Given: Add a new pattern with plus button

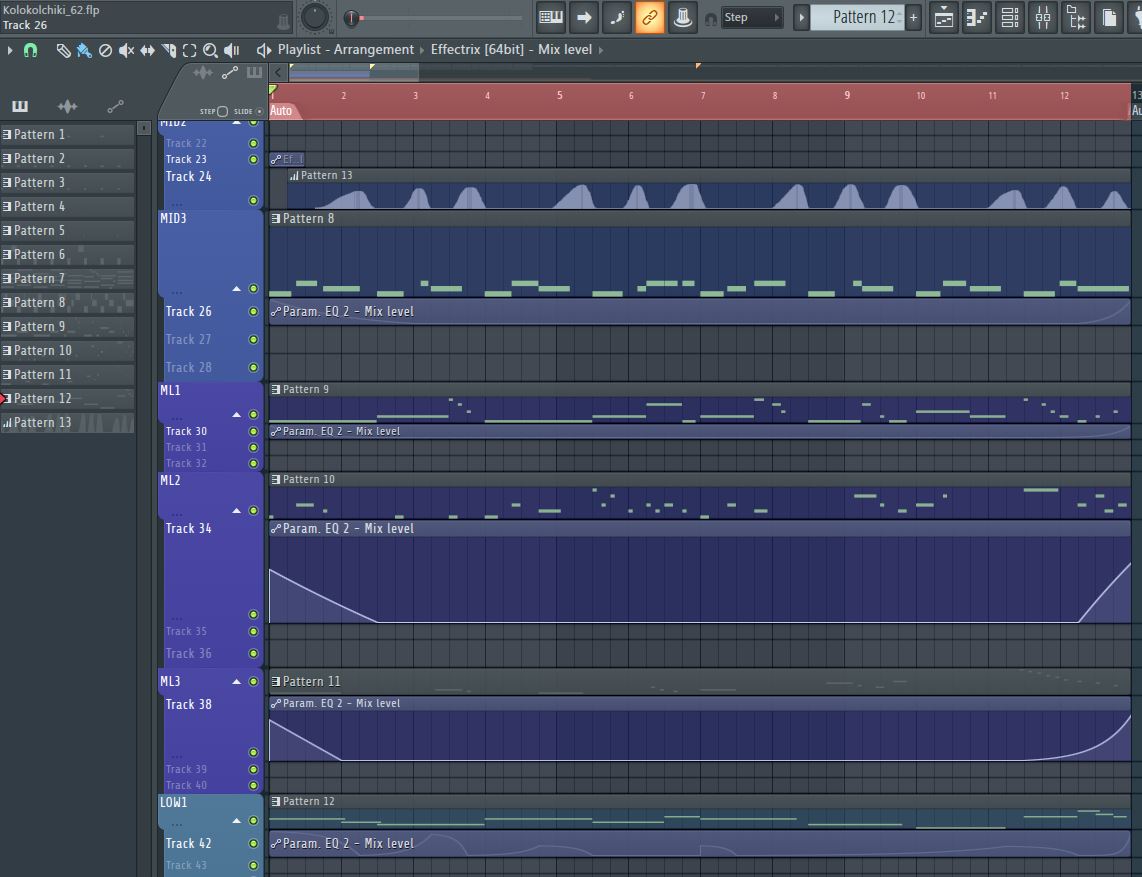Looking at the screenshot, I should click(913, 17).
